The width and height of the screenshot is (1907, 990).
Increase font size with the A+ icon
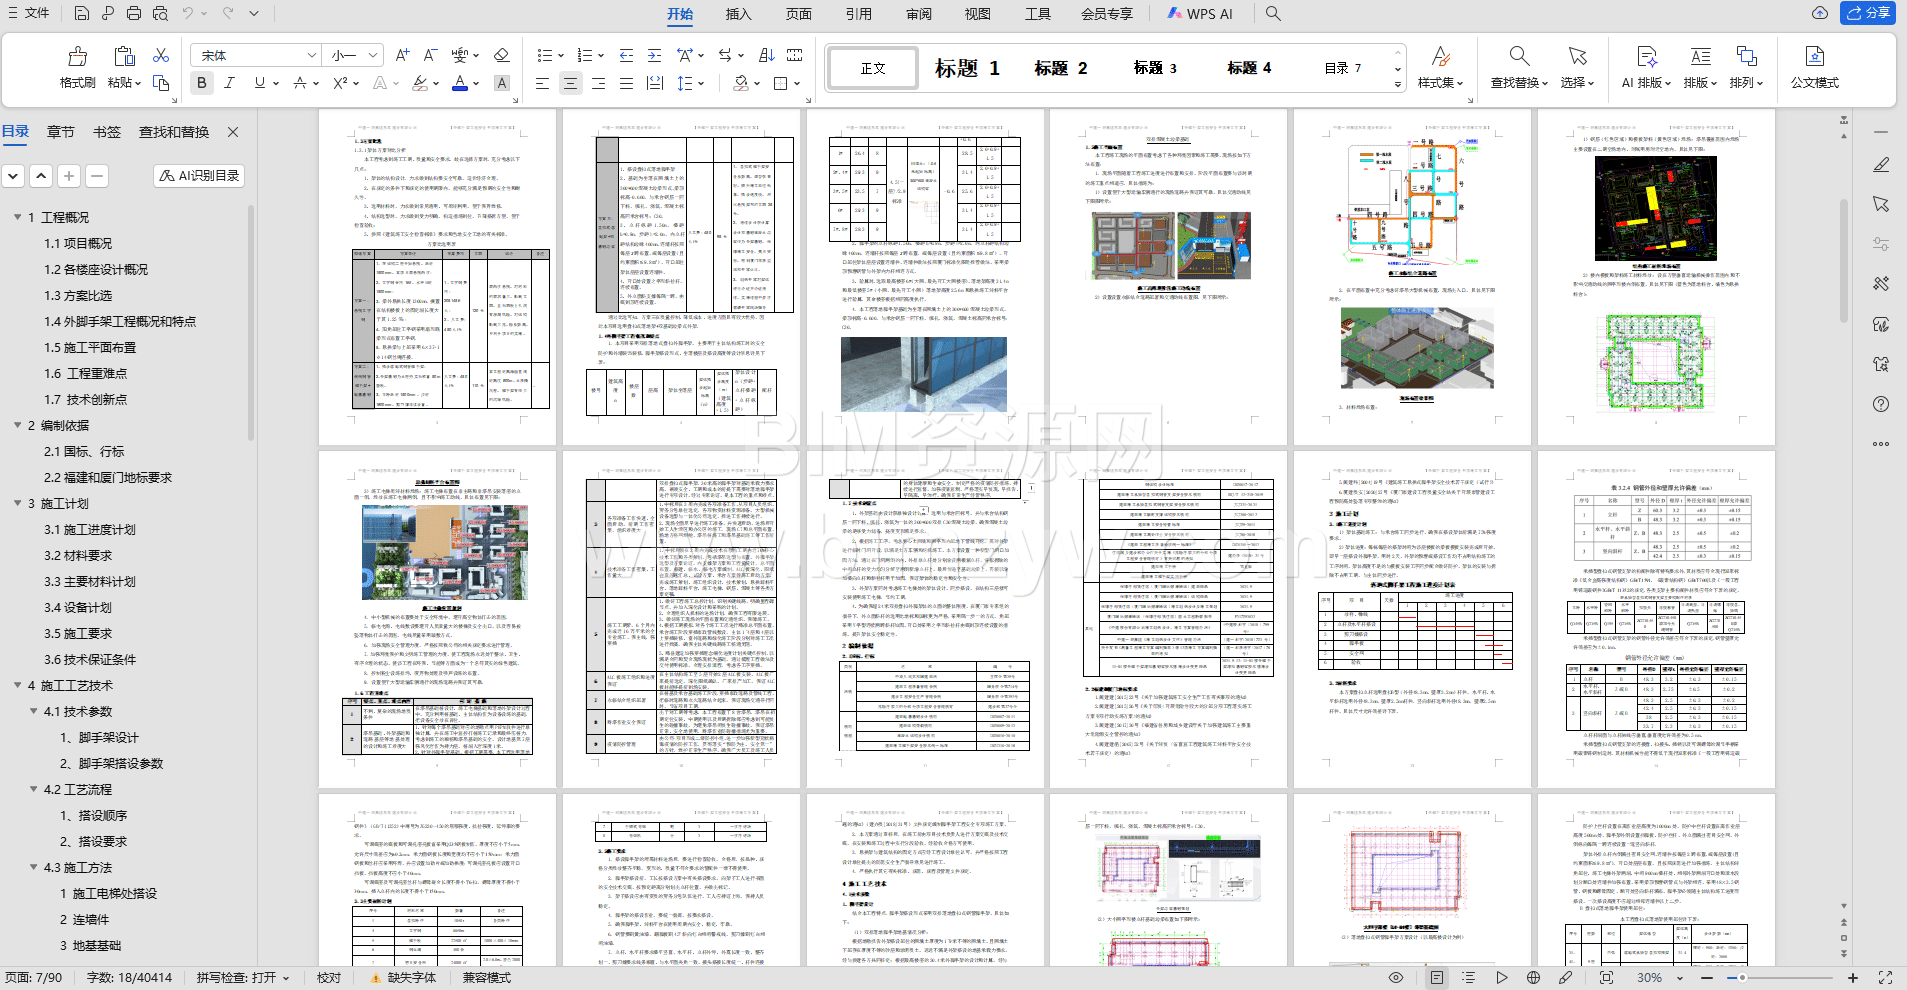click(402, 55)
